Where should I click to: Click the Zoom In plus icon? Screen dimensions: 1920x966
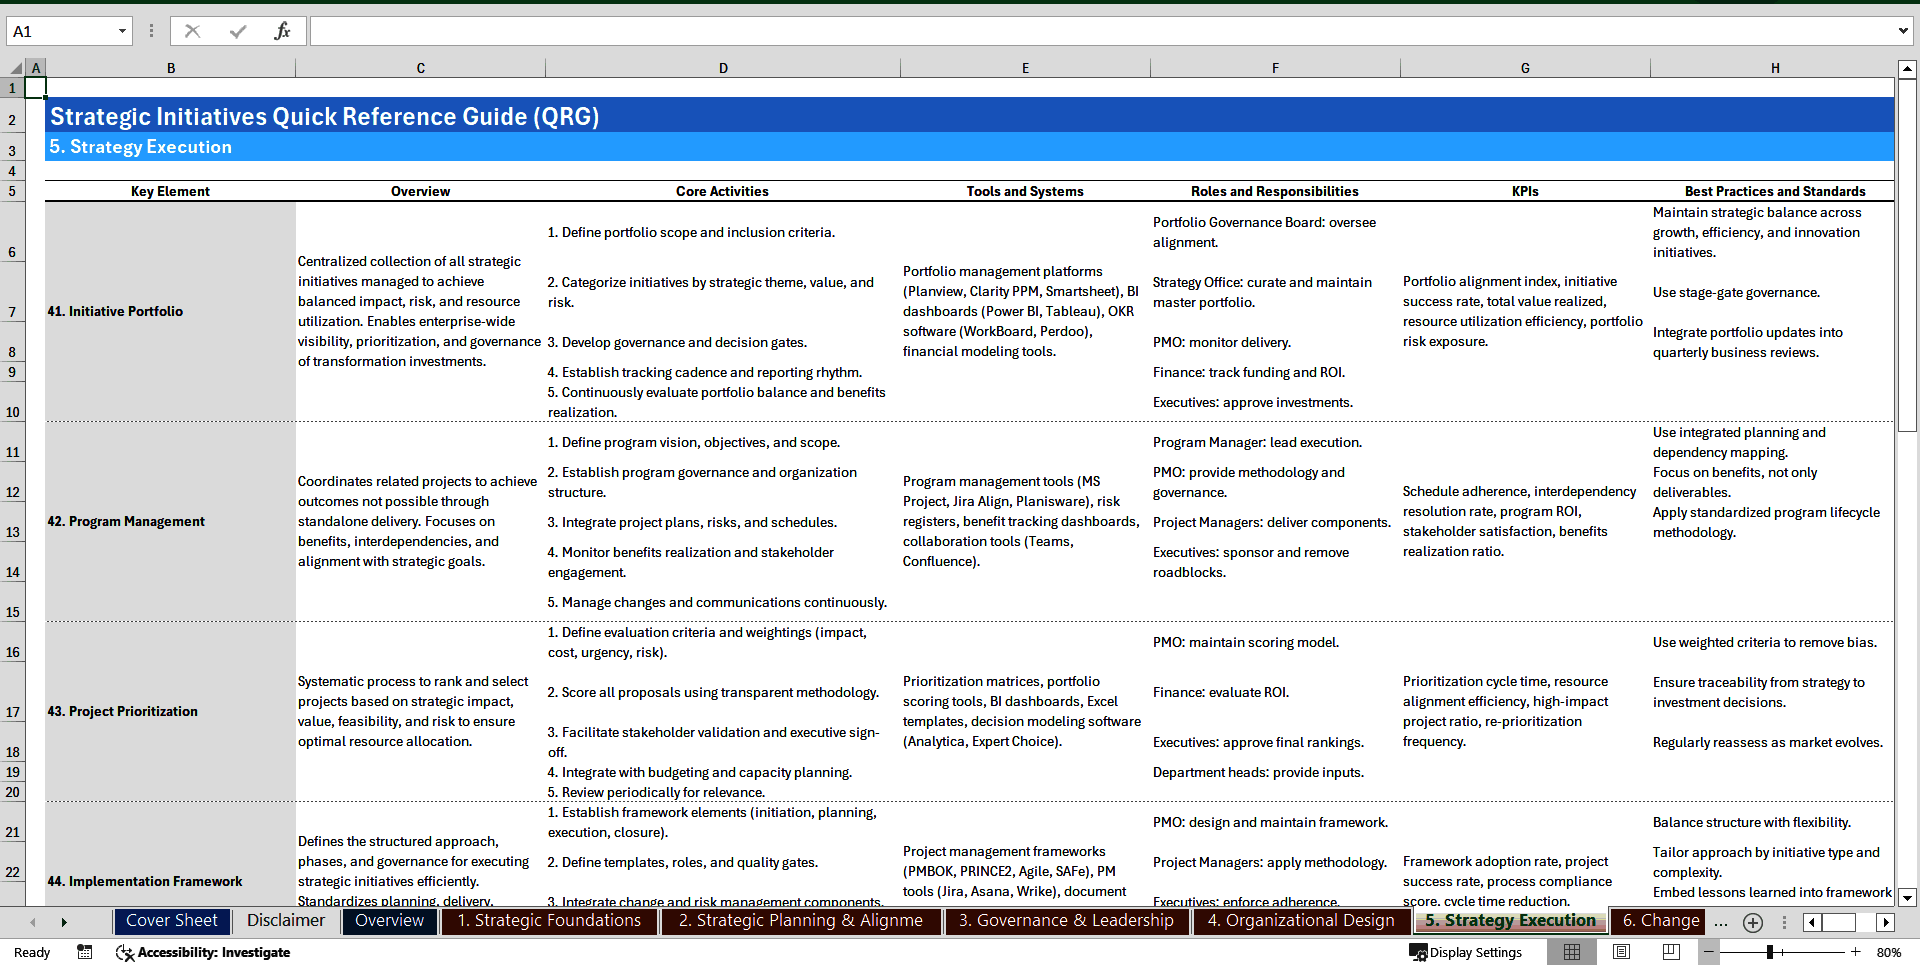click(x=1855, y=952)
